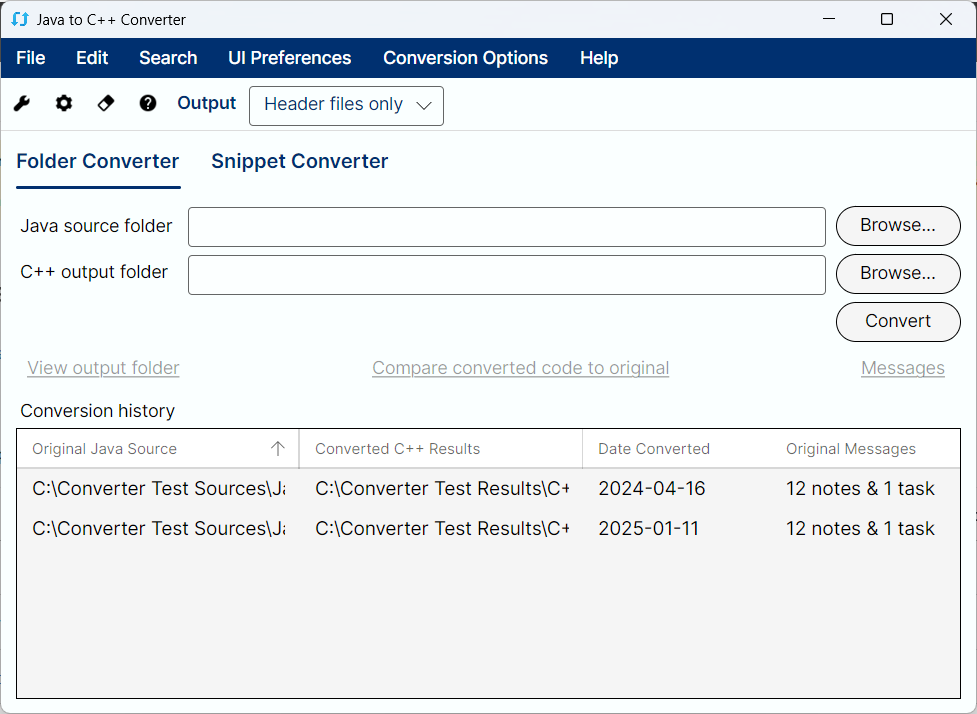The width and height of the screenshot is (977, 714).
Task: Open the UI Preferences menu
Action: 290,58
